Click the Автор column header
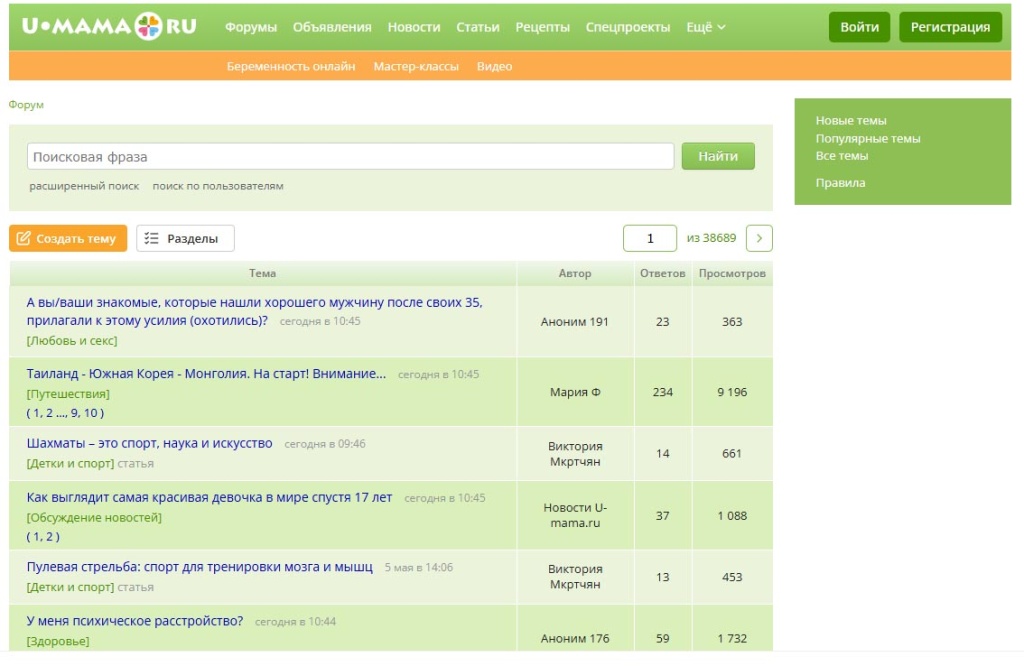Image resolution: width=1024 pixels, height=666 pixels. coord(575,274)
